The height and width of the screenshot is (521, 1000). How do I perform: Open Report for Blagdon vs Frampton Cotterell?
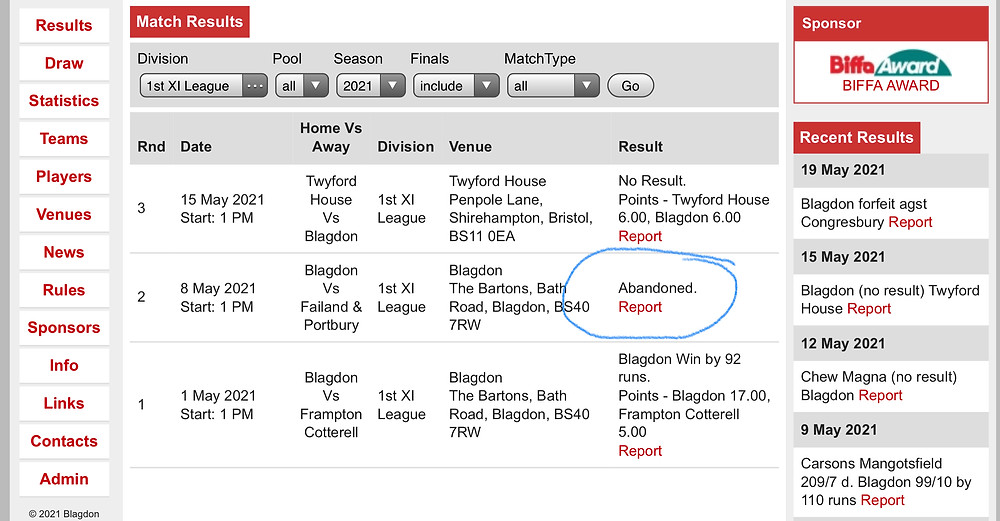coord(640,451)
